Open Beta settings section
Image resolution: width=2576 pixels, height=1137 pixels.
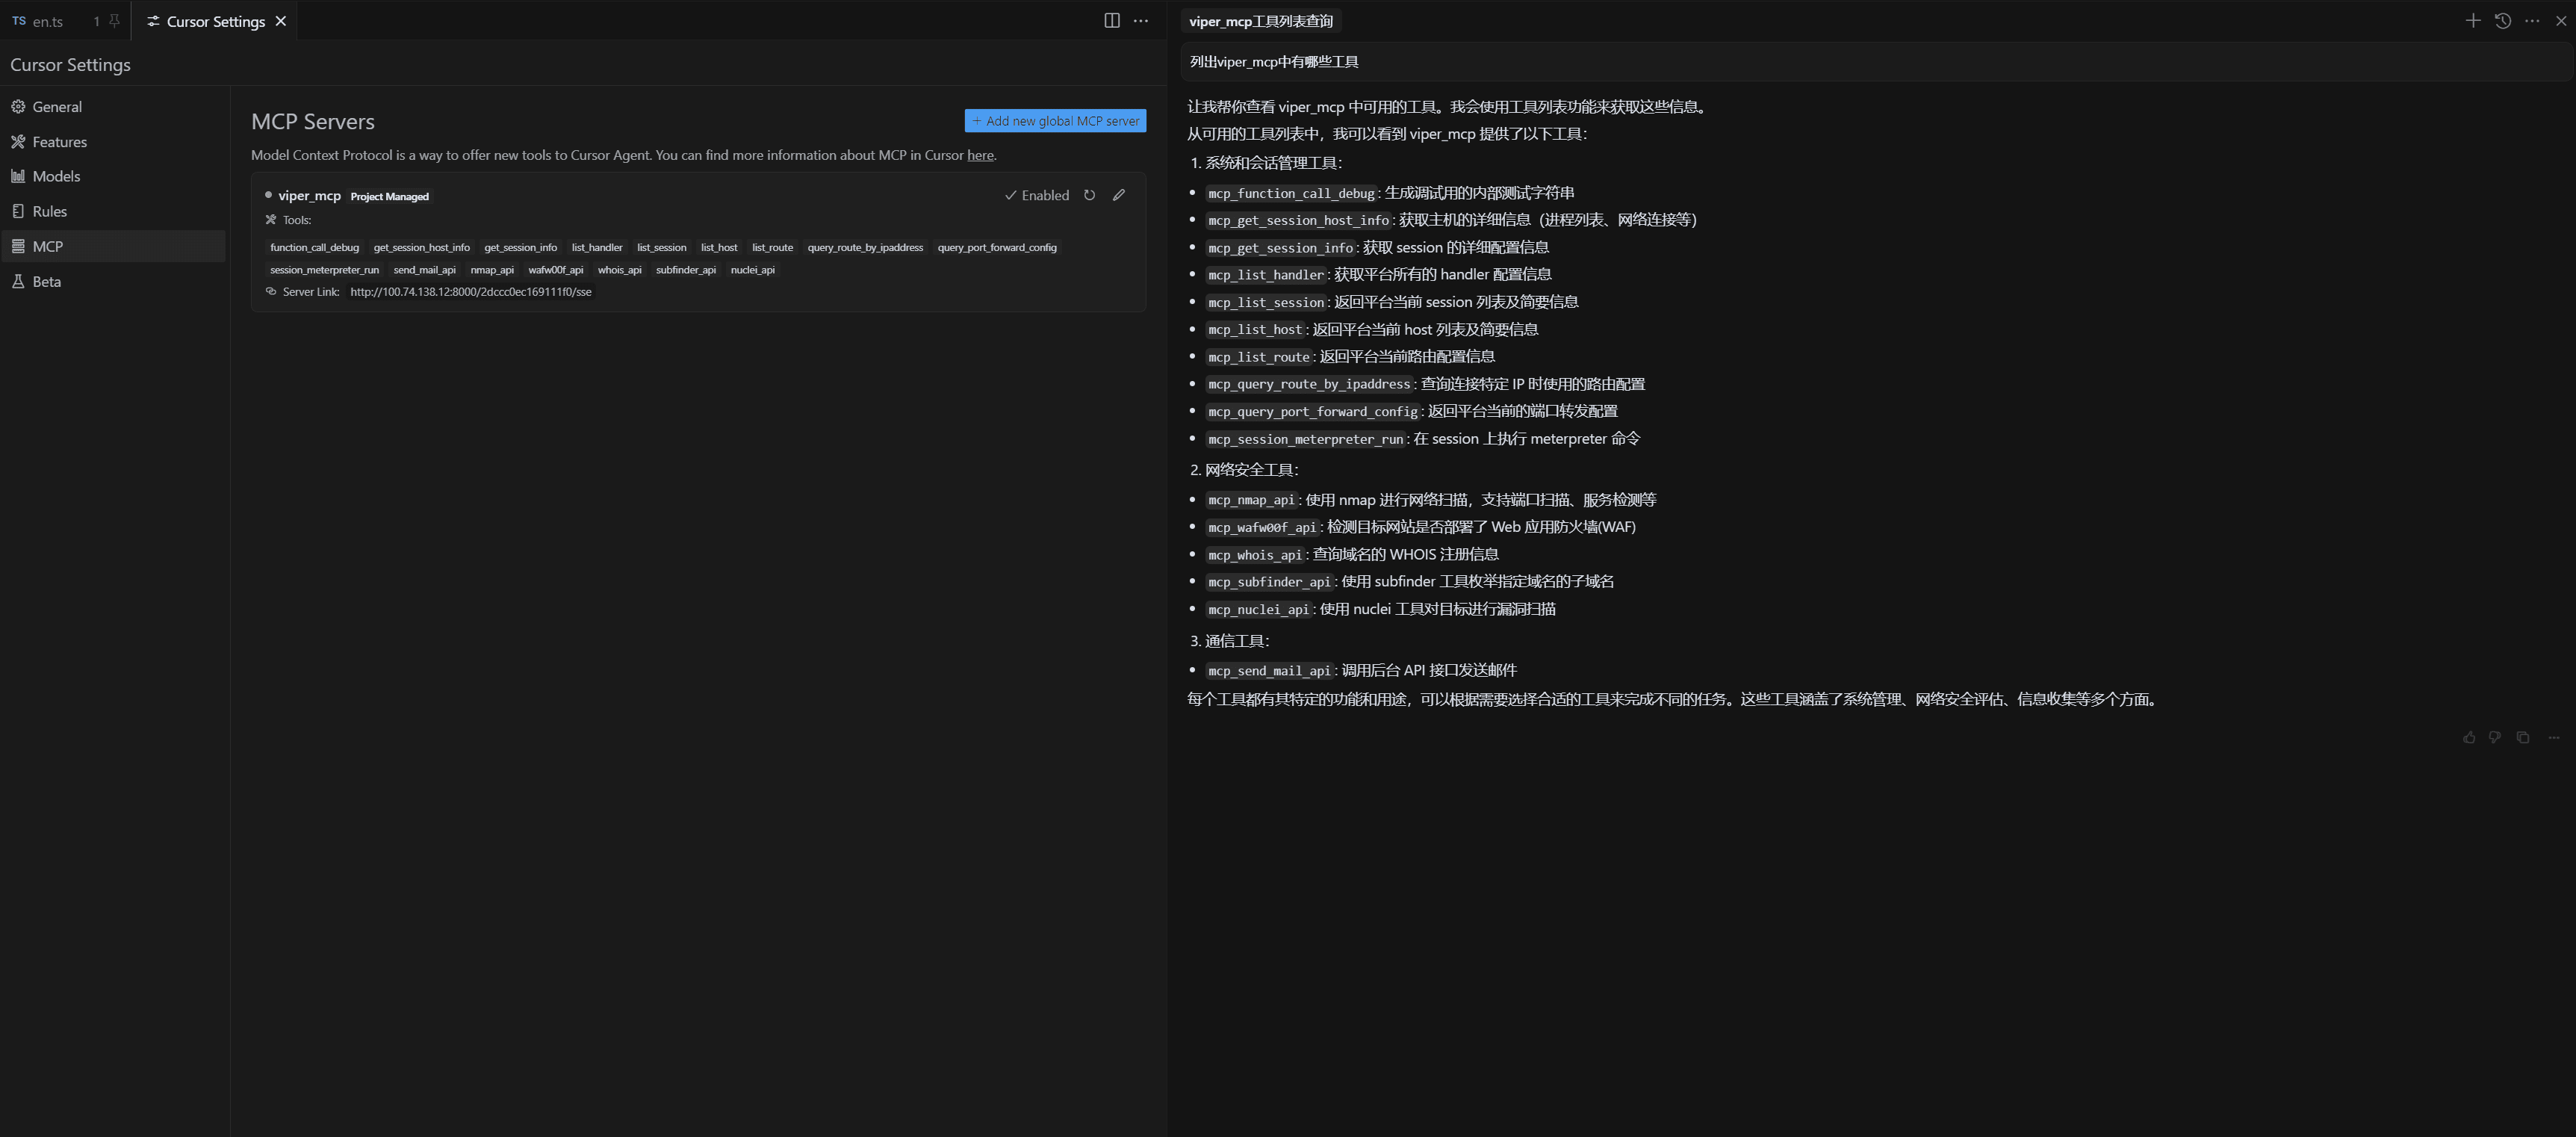tap(113, 281)
